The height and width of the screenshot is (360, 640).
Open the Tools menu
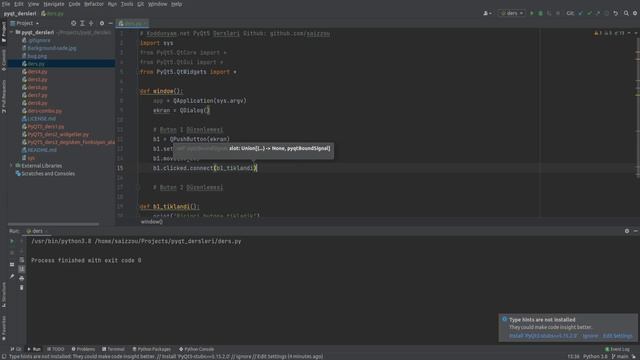click(127, 4)
